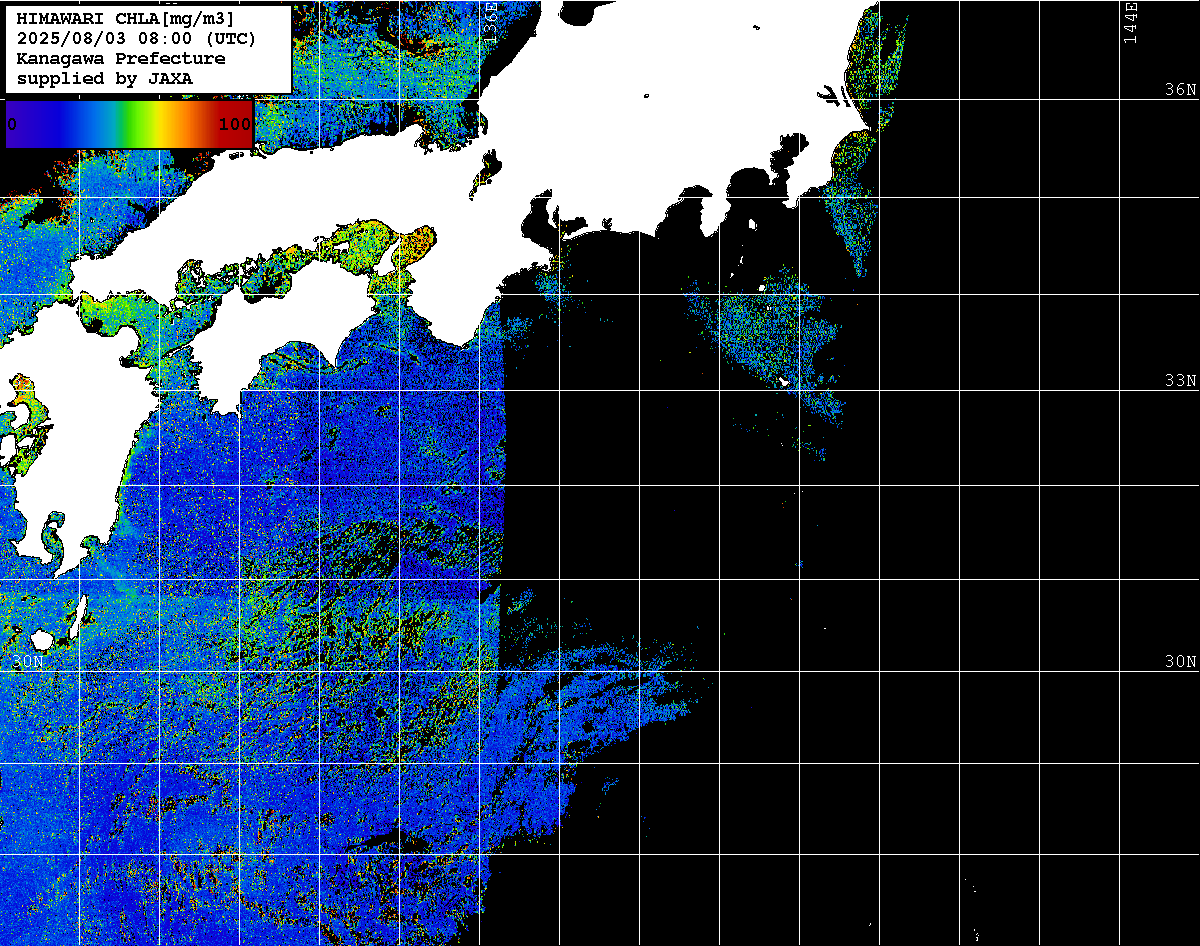
Task: Click the "33N" latitude label
Action: coord(1180,381)
